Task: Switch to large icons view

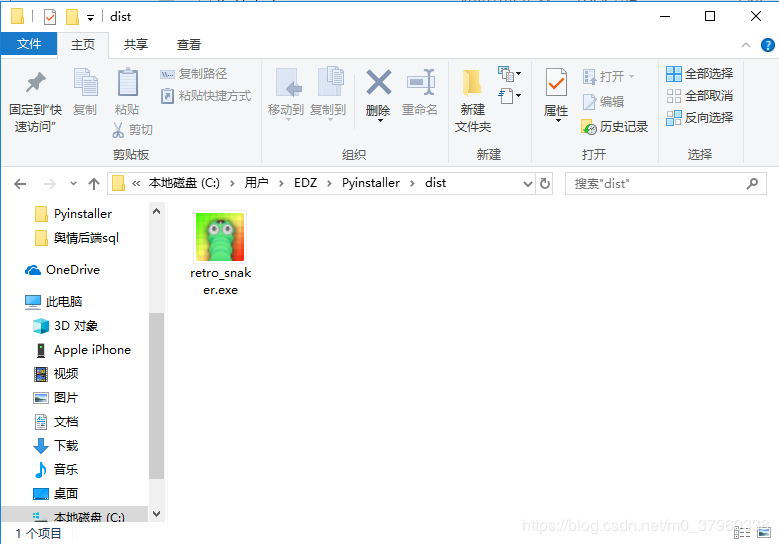Action: (x=764, y=533)
